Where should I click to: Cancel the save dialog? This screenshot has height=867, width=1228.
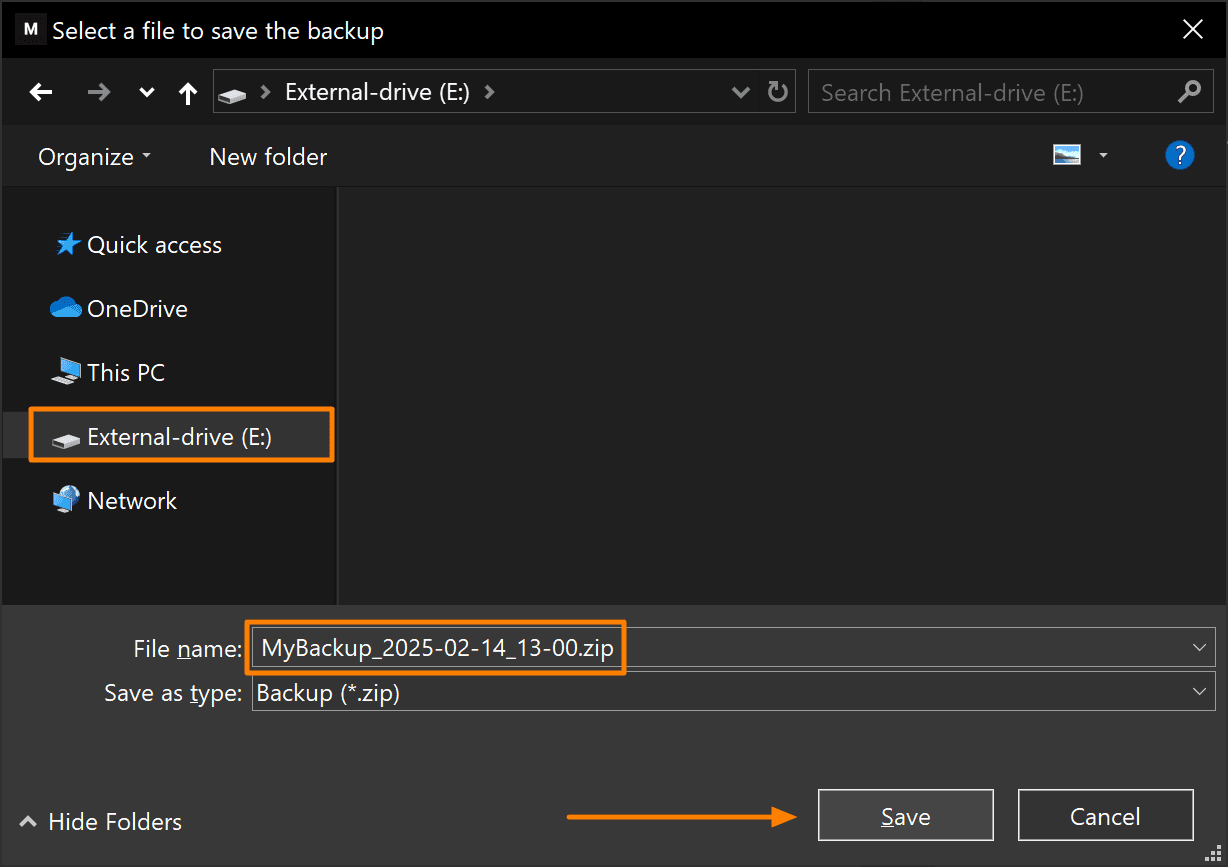coord(1105,815)
